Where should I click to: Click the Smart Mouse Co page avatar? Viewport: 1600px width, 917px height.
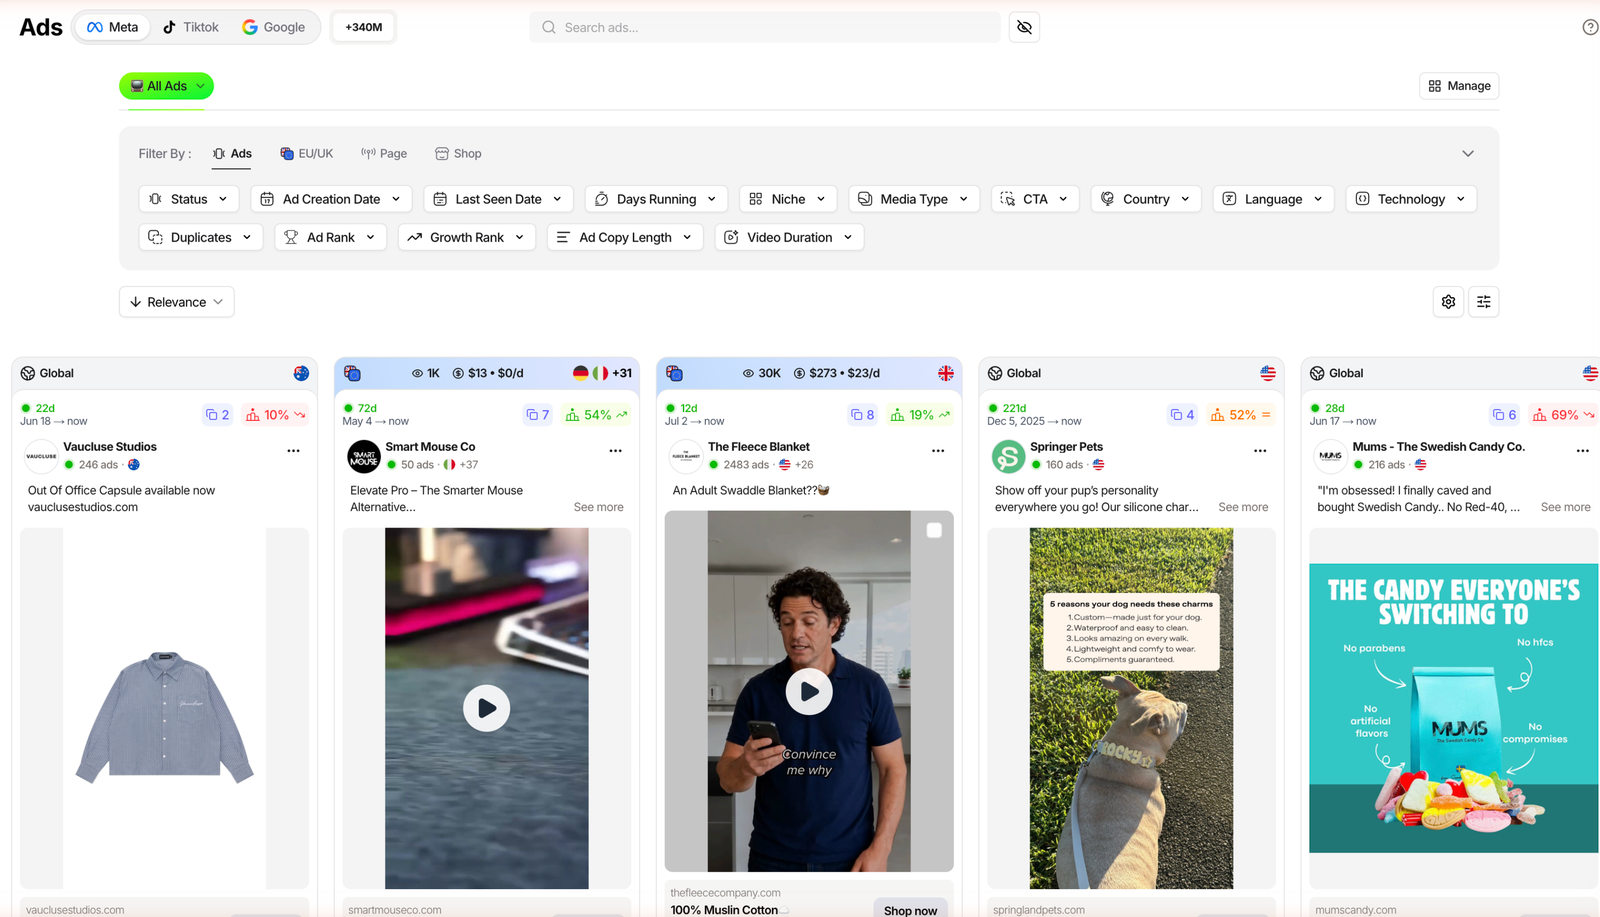[x=364, y=456]
